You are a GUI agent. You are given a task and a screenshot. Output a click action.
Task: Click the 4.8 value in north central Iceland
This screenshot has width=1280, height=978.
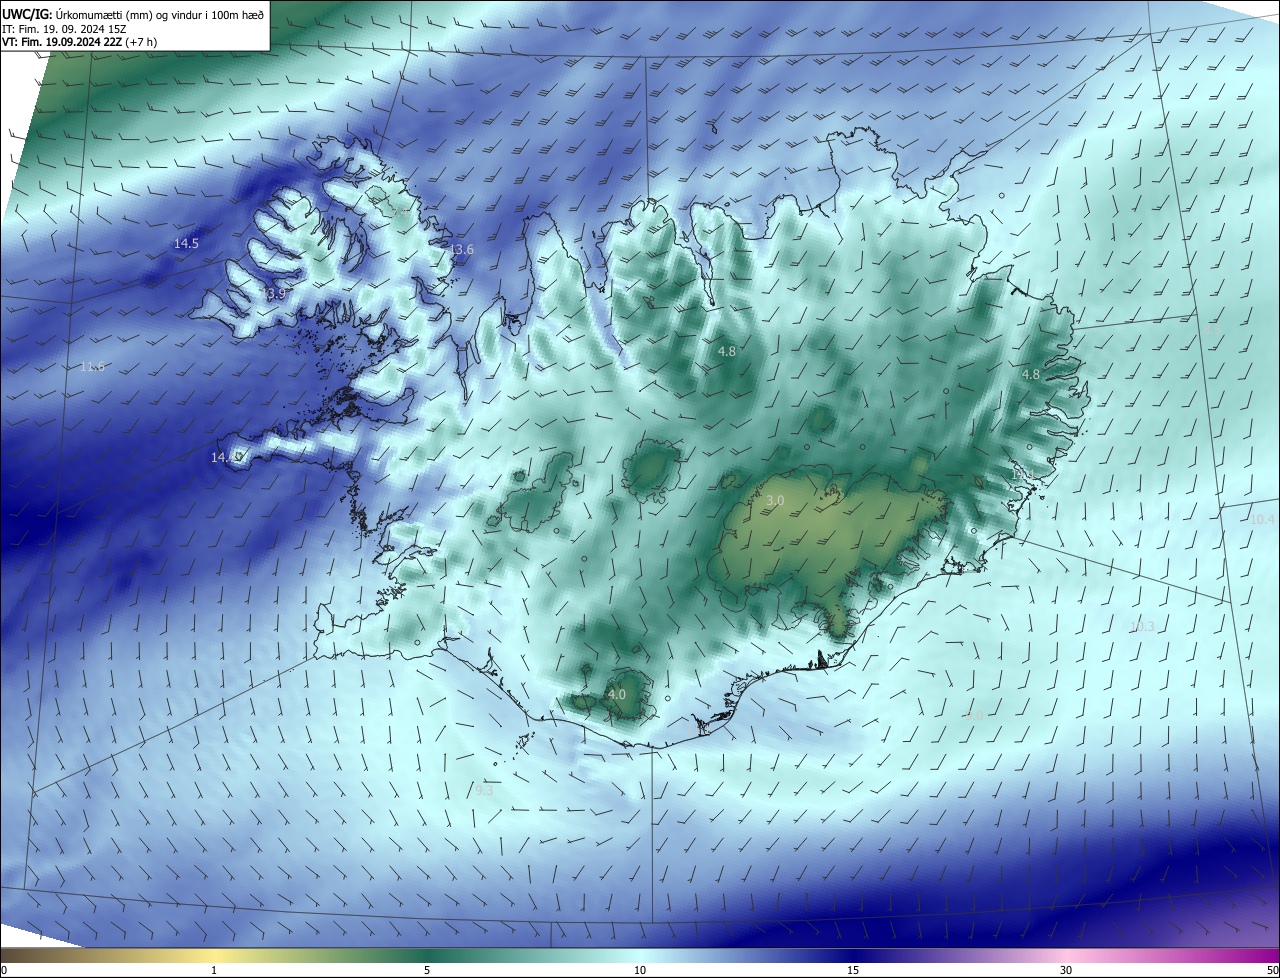click(x=727, y=352)
